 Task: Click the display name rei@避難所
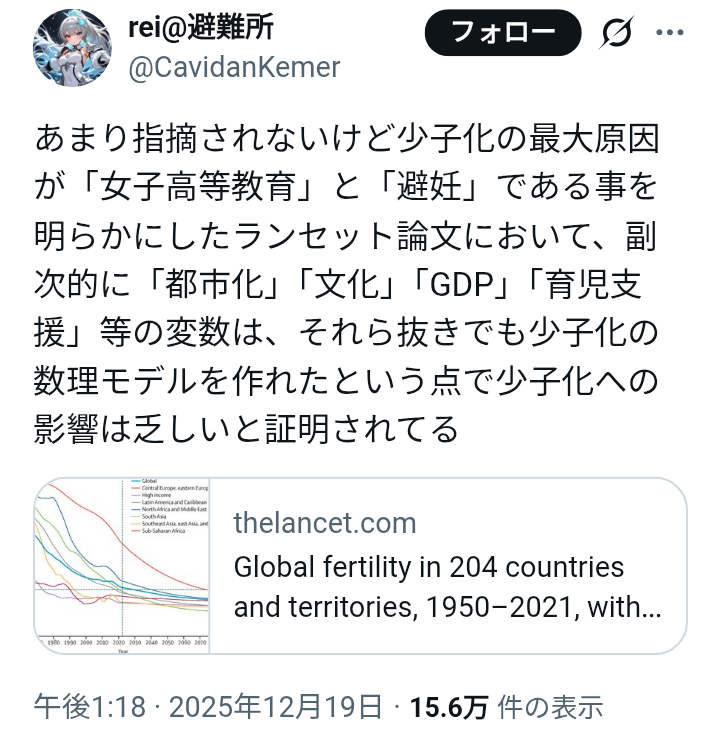click(200, 28)
